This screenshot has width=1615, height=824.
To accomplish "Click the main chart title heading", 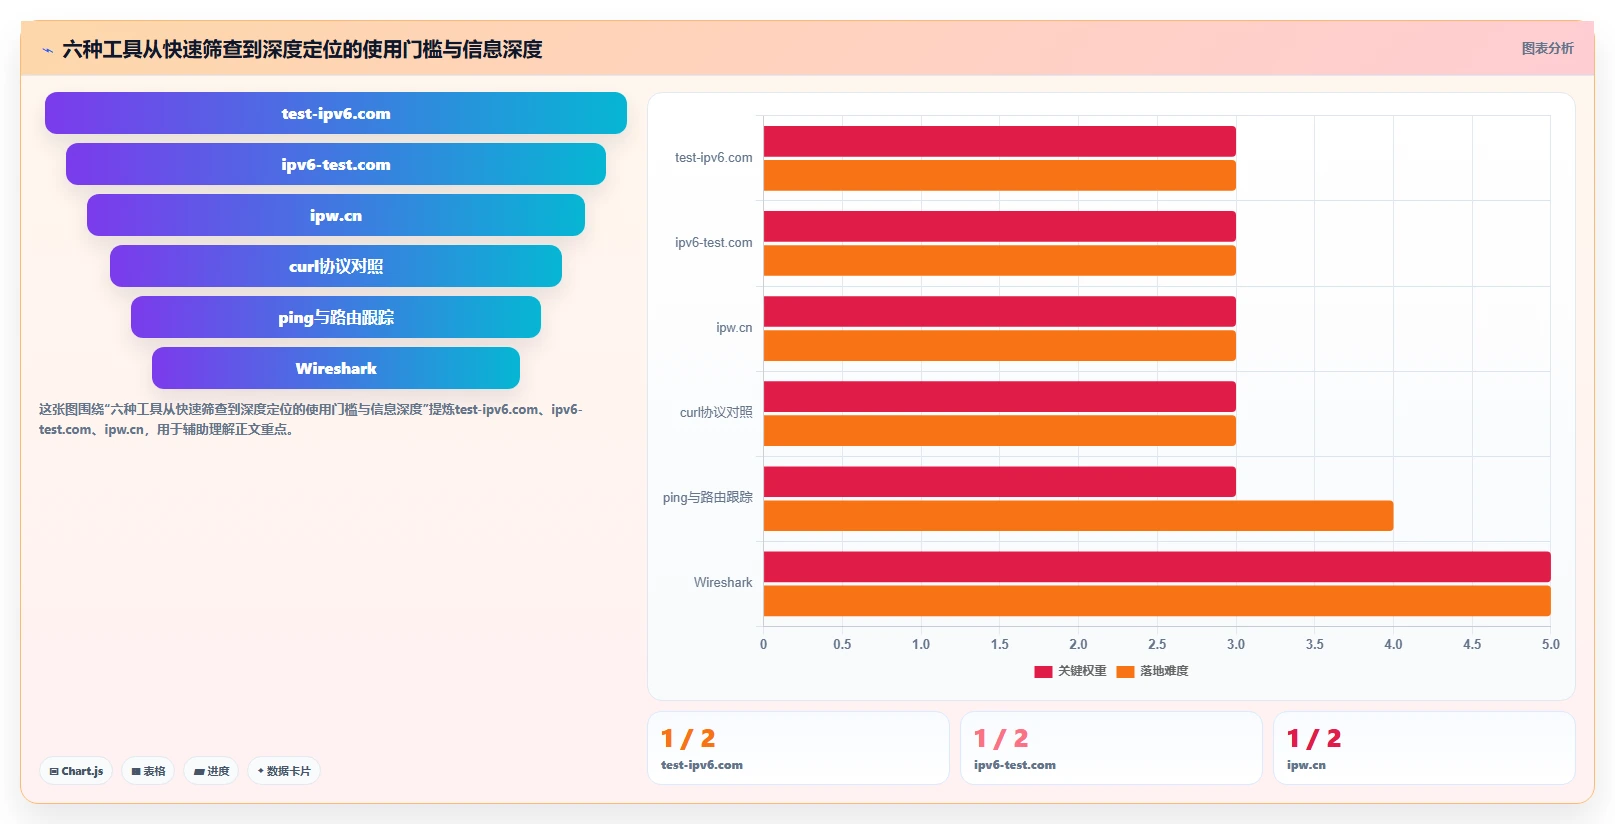I will (x=302, y=49).
